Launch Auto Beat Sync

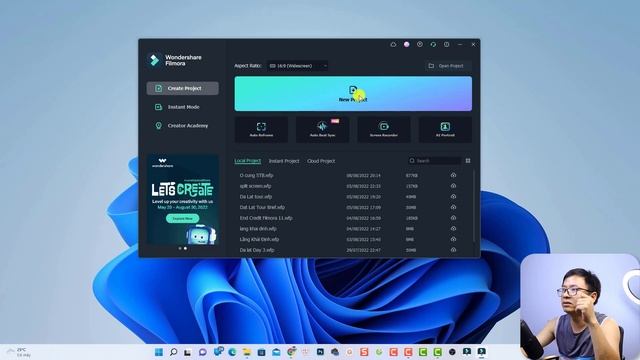pyautogui.click(x=322, y=129)
